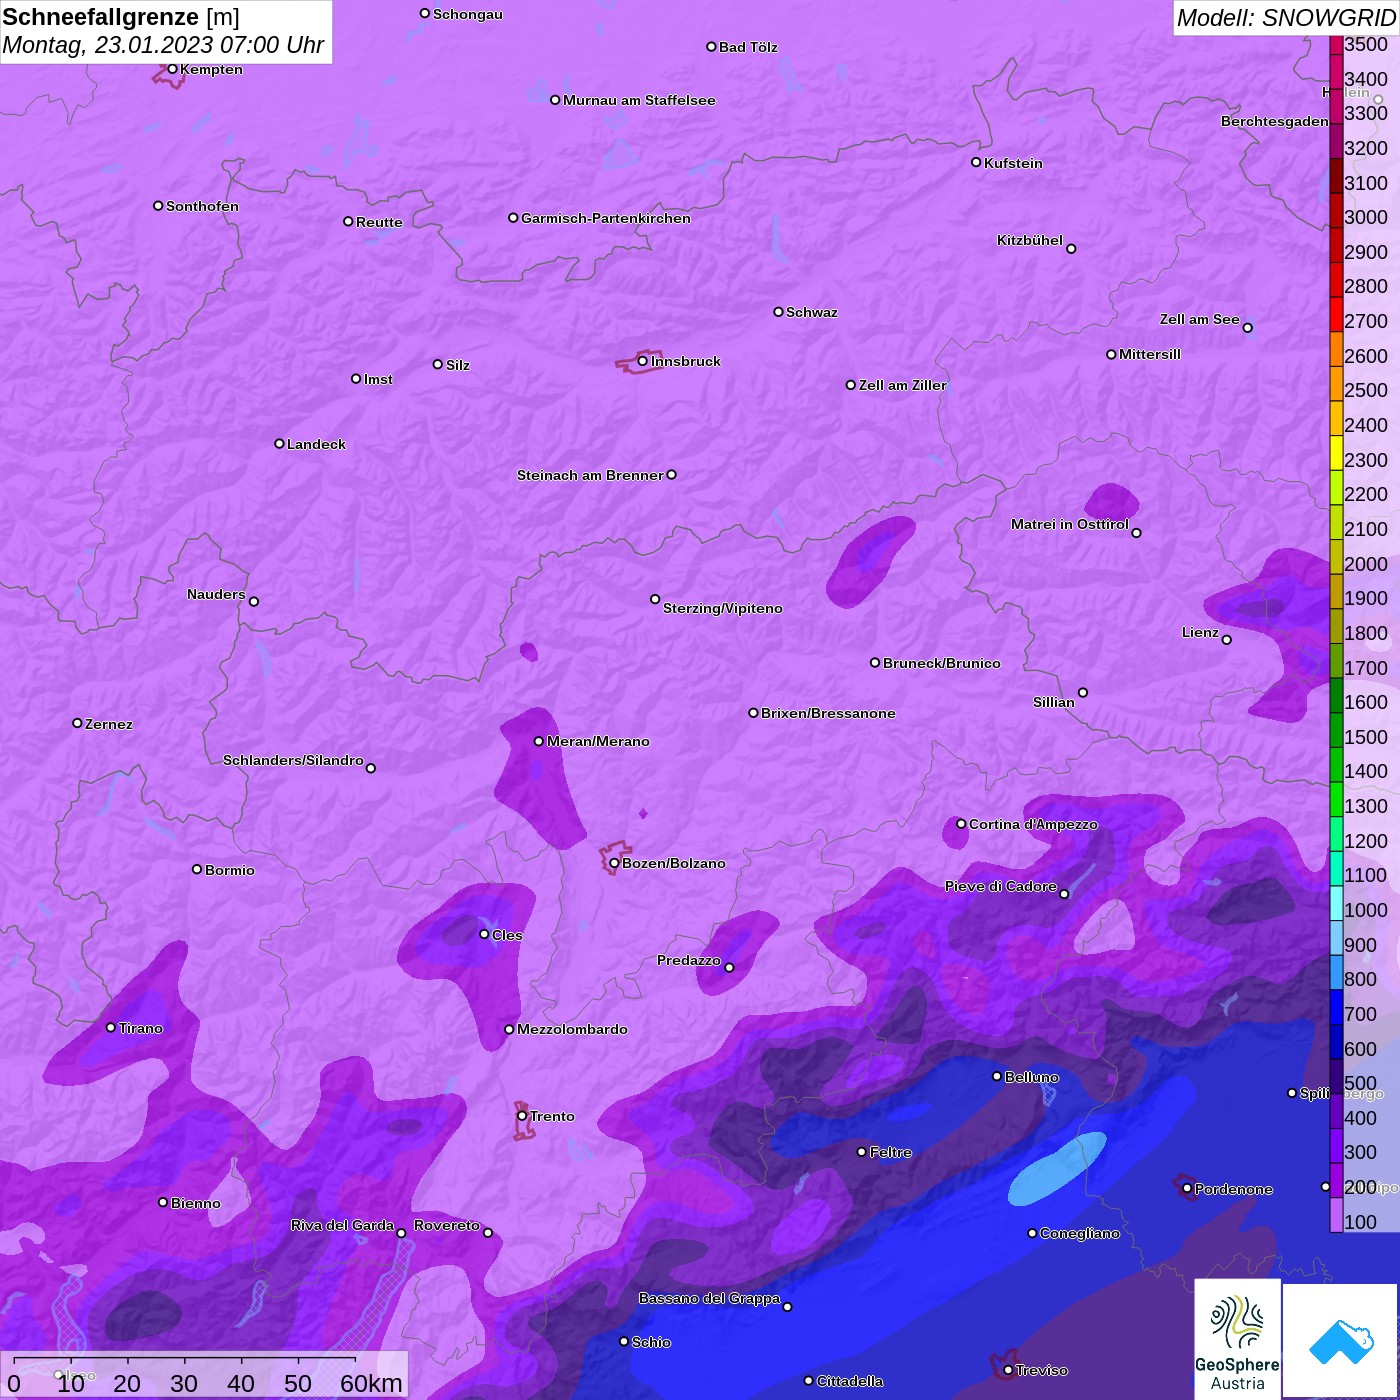Viewport: 1400px width, 1400px height.
Task: Click the Kufstein marker dot
Action: point(976,162)
